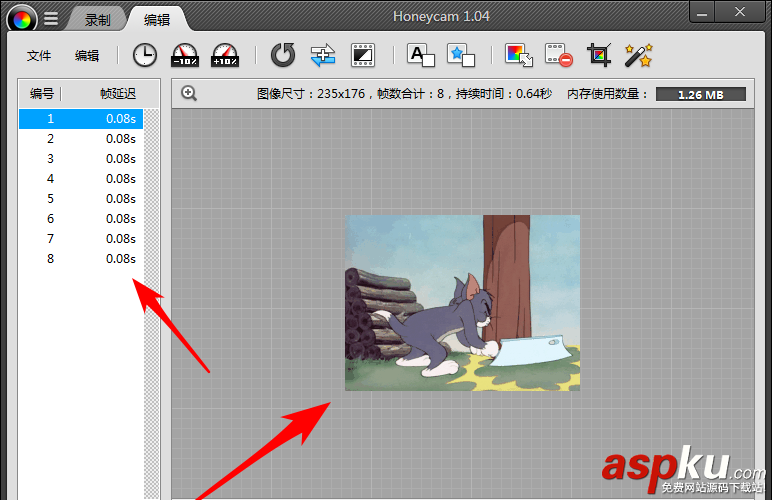
Task: Minimize the Honeycam window
Action: [x=702, y=12]
